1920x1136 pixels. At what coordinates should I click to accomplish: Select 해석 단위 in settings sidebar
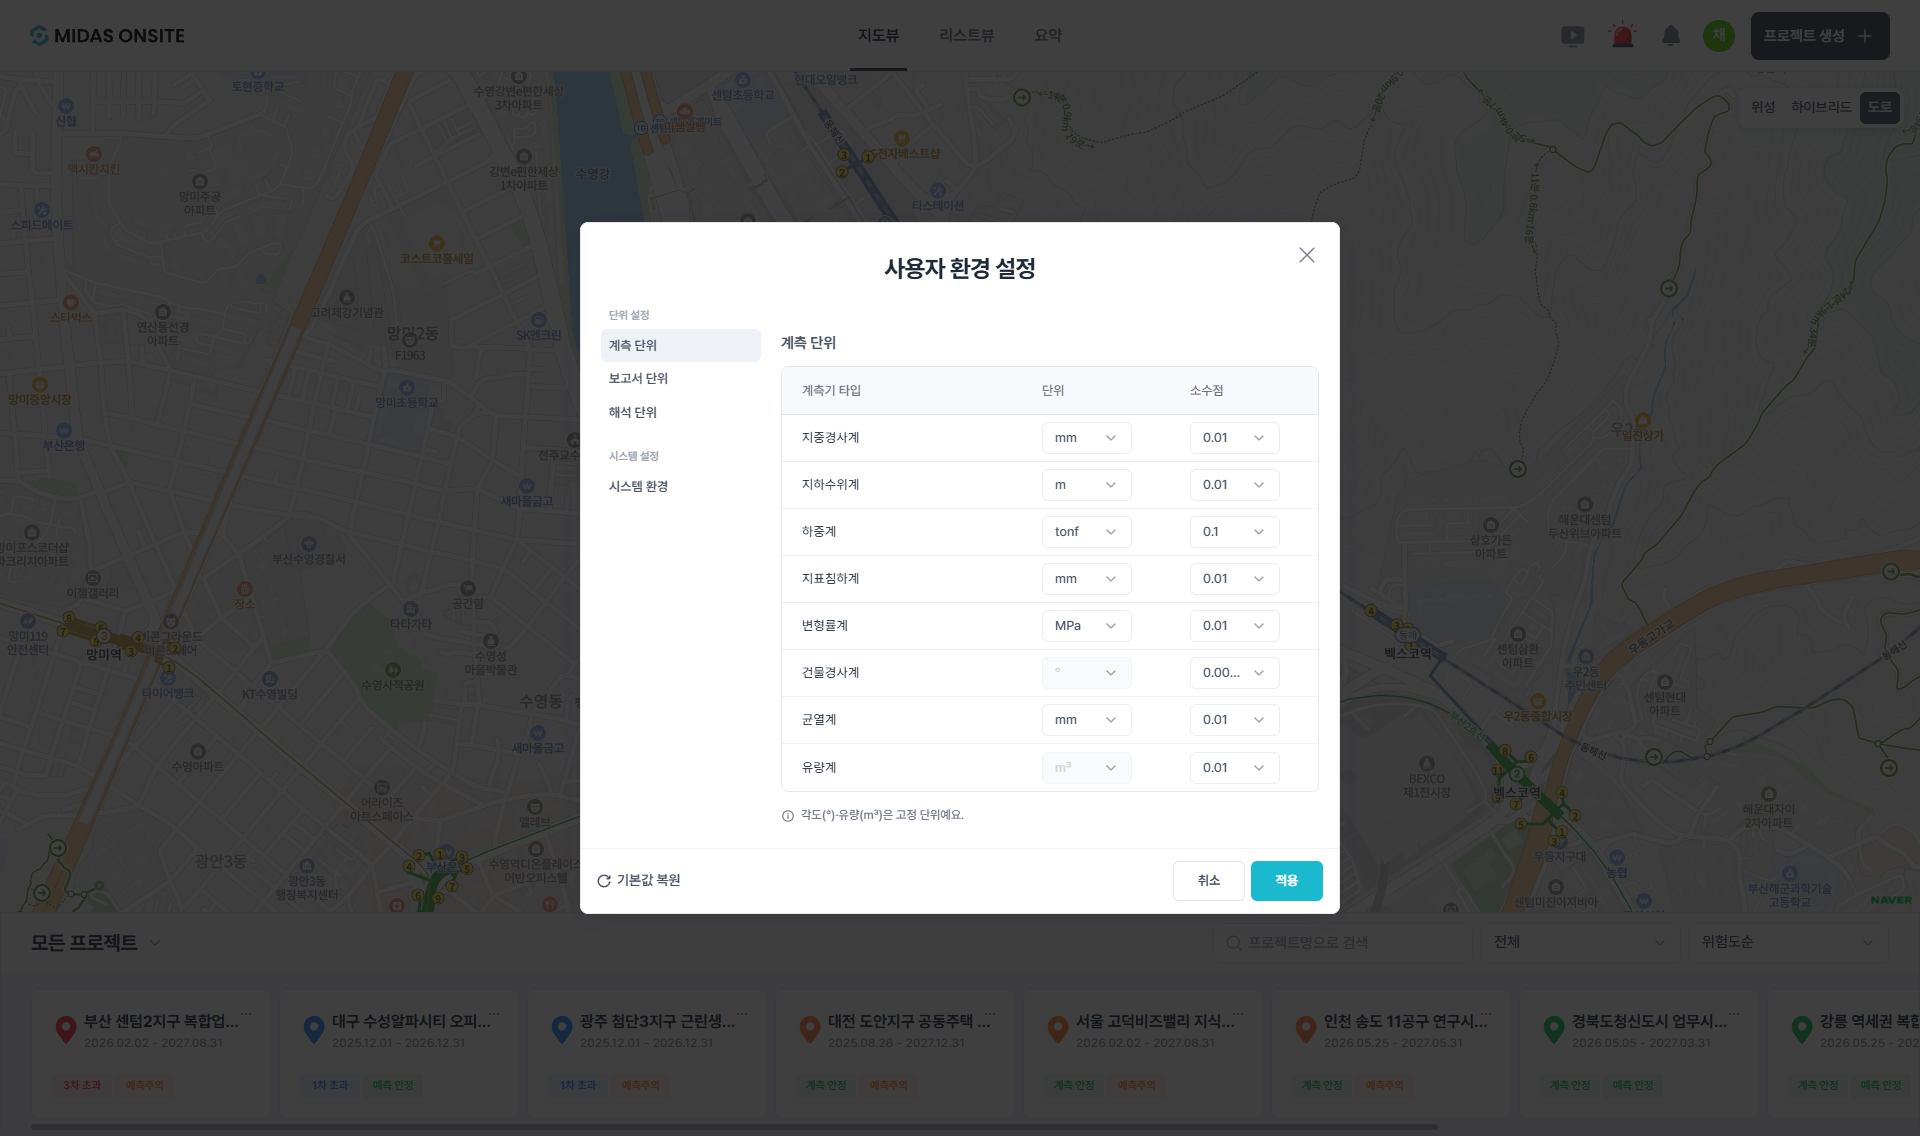680,412
